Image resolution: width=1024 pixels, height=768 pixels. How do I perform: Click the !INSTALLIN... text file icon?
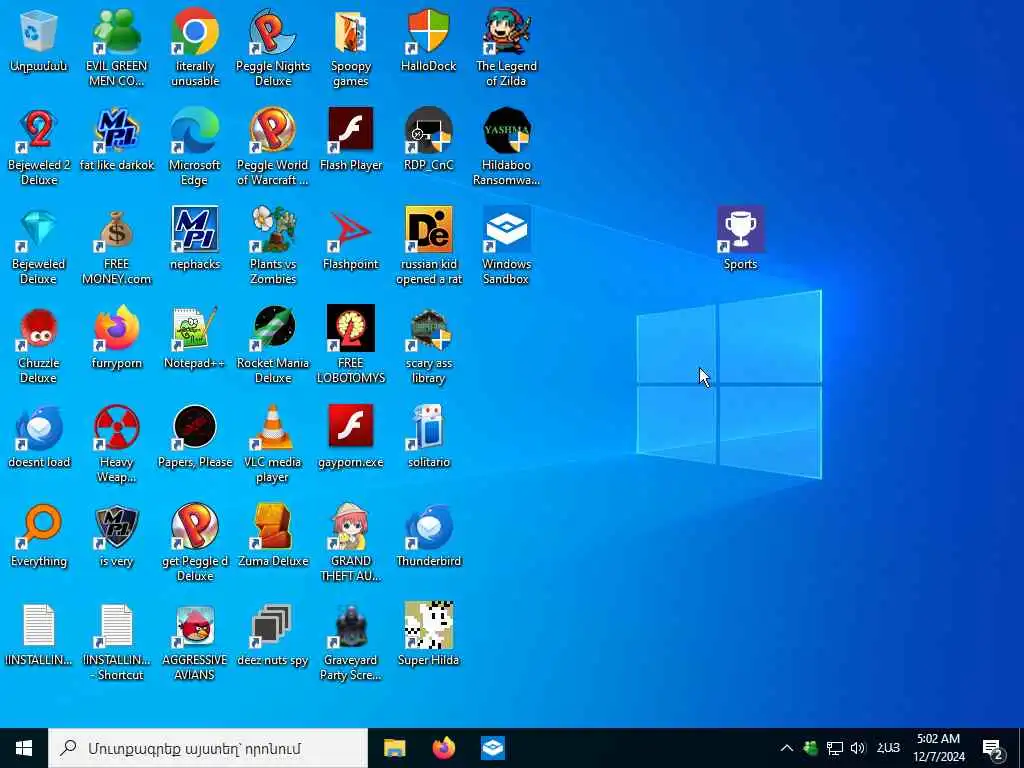pos(39,635)
